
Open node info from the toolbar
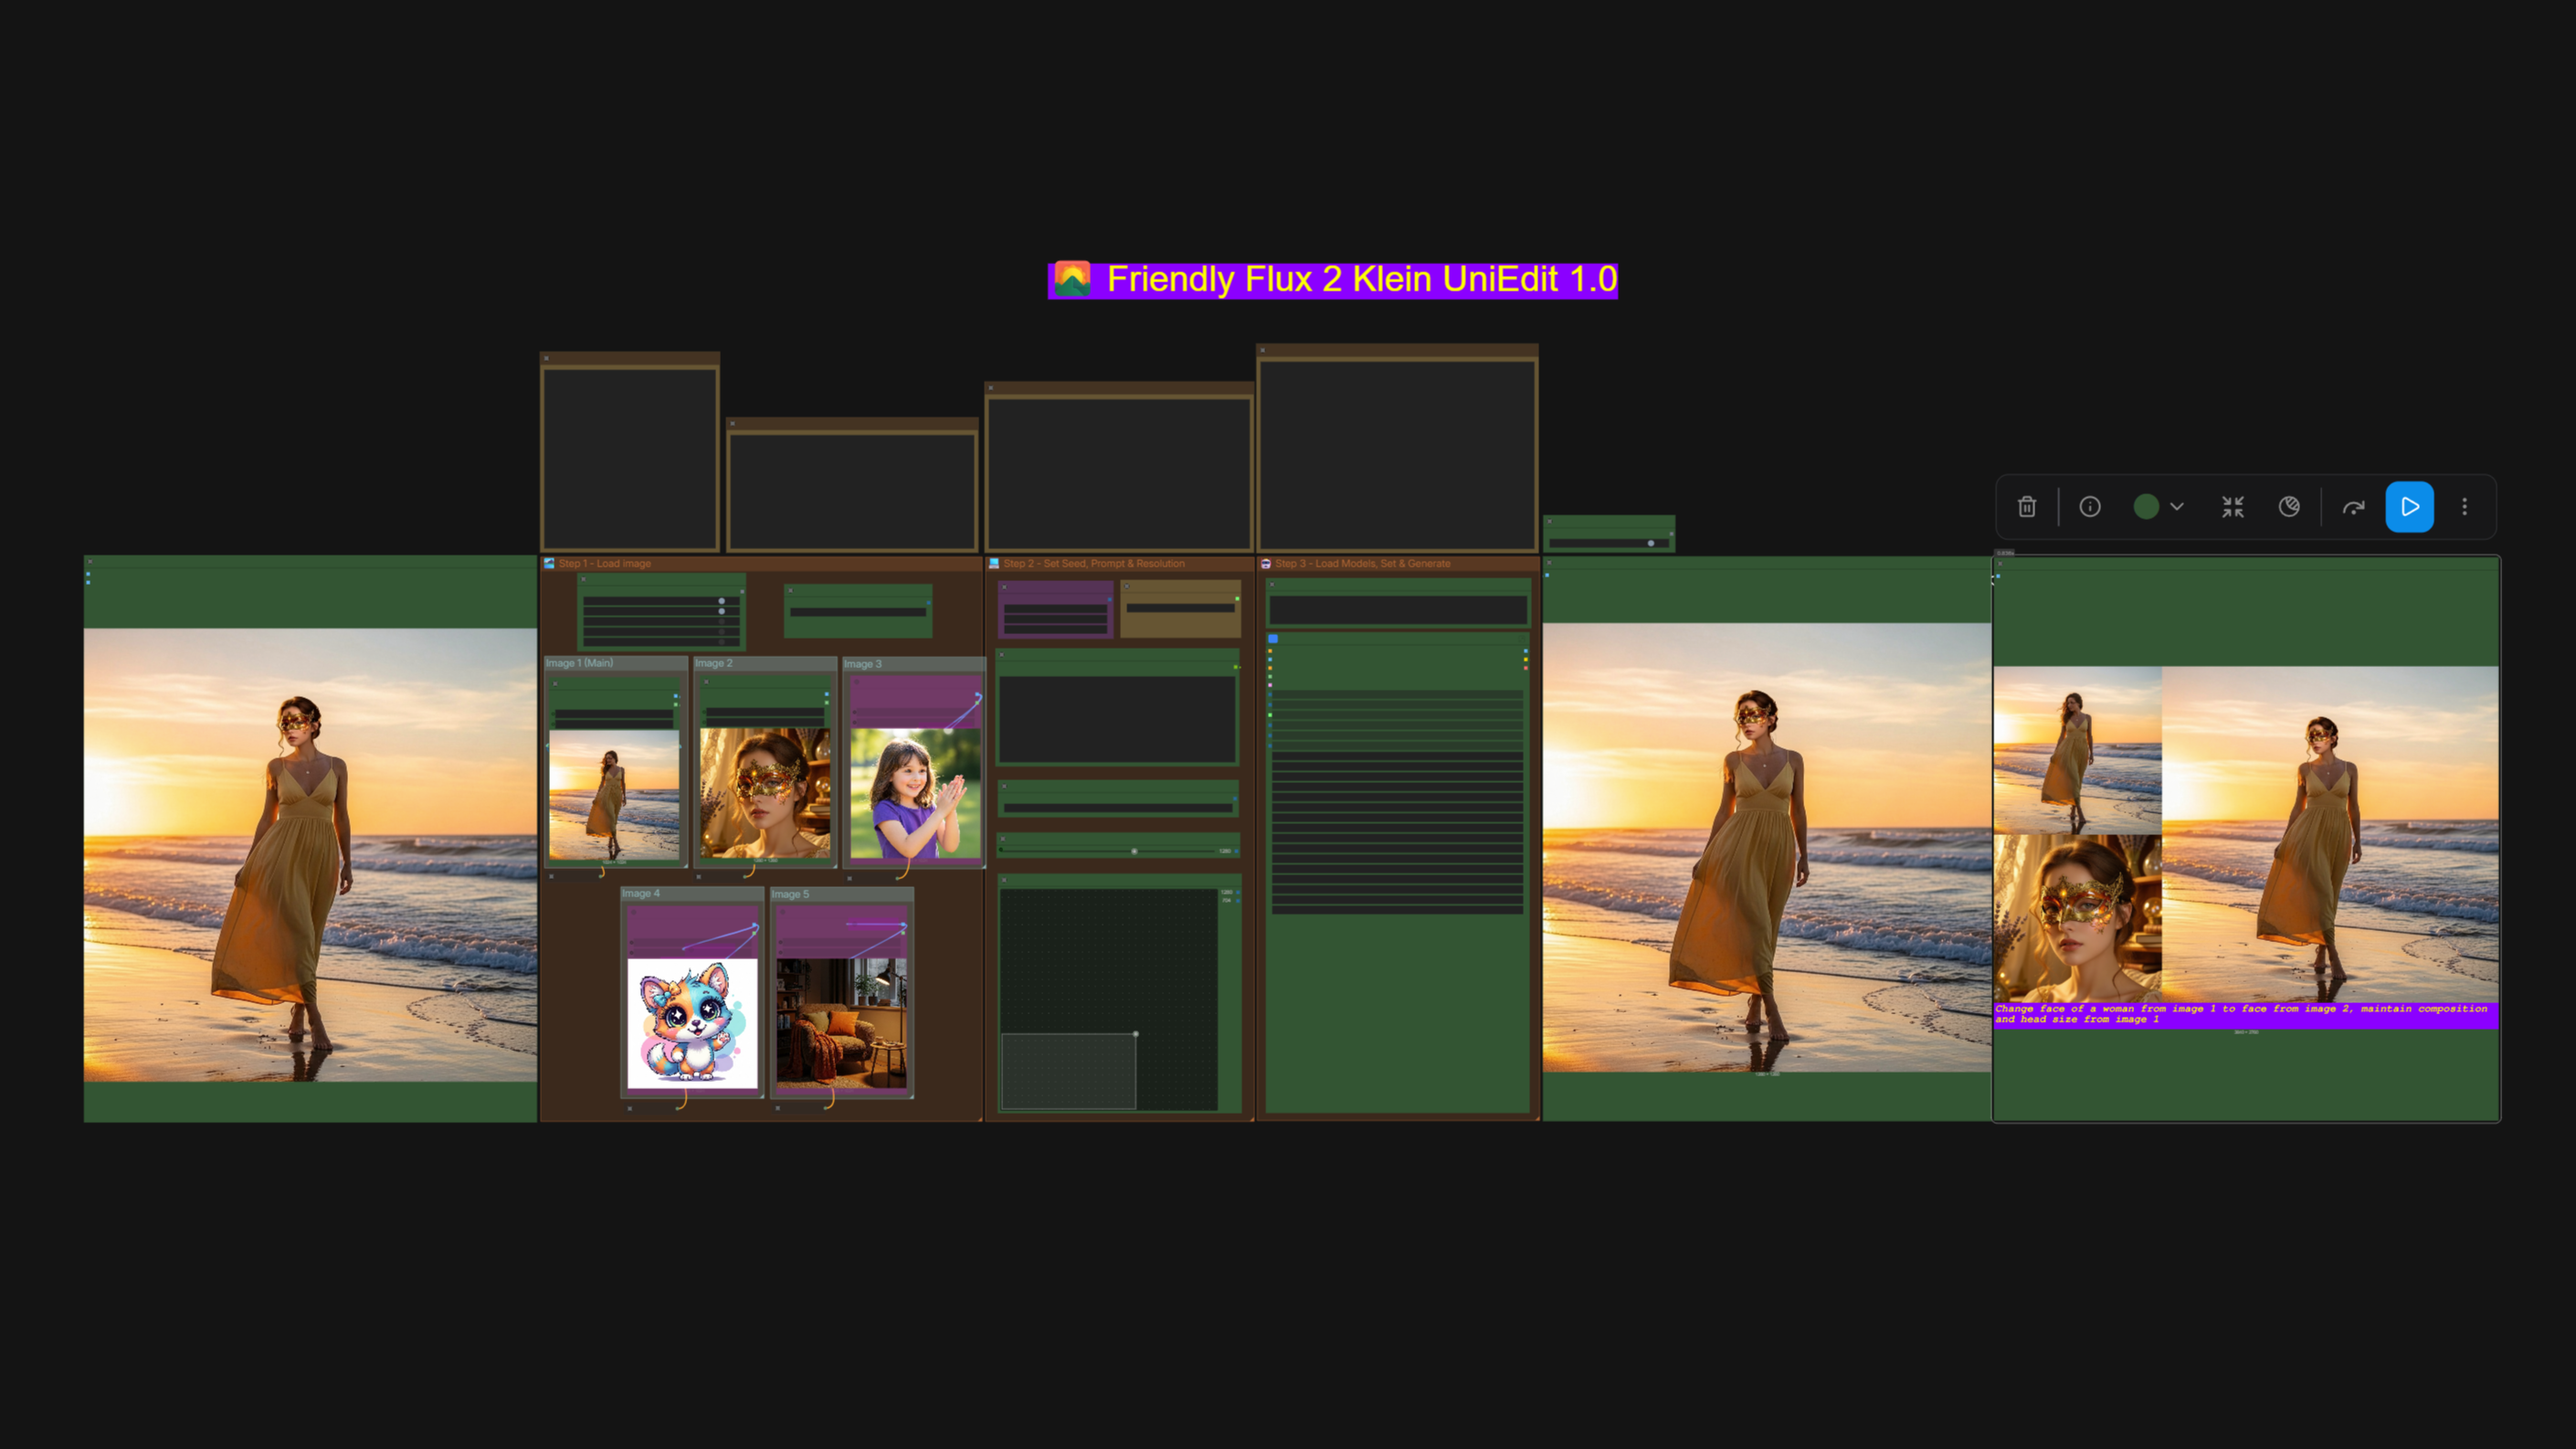pyautogui.click(x=2089, y=507)
